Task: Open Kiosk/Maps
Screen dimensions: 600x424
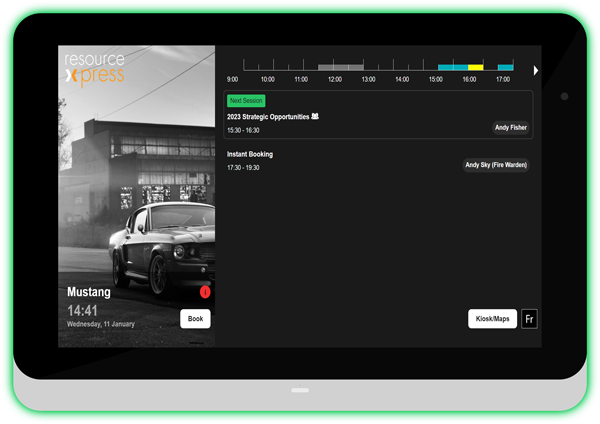Action: [x=492, y=319]
